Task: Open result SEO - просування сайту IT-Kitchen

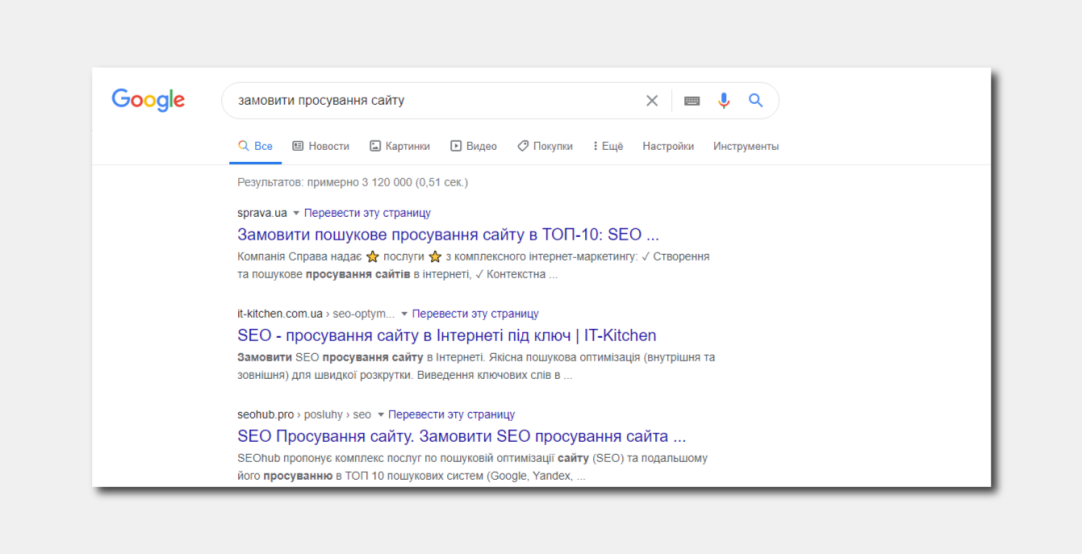Action: pos(446,335)
